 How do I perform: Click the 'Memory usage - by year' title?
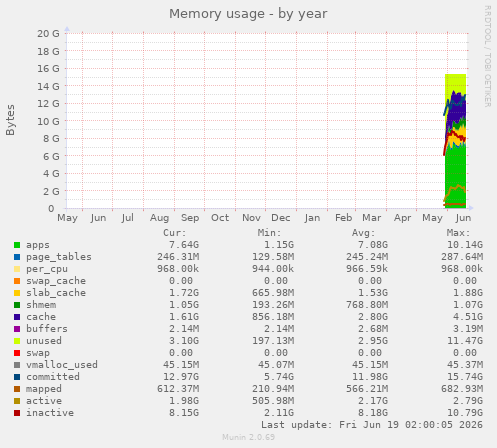coord(248,14)
